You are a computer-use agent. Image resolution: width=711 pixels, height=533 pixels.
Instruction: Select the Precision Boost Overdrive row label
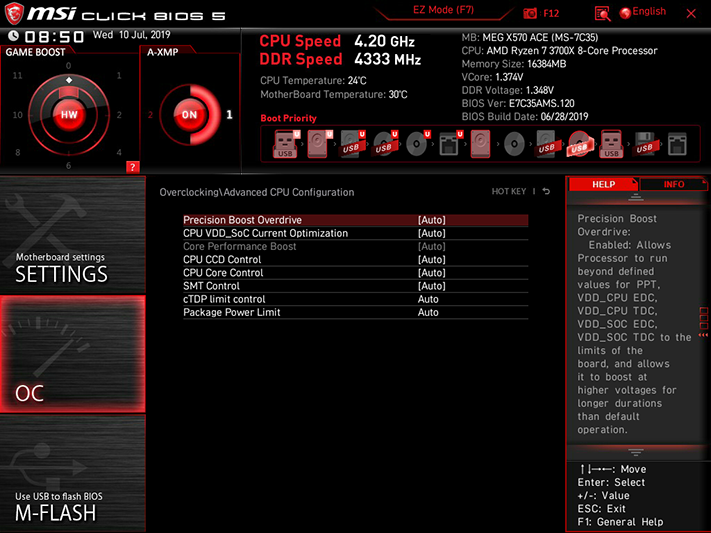(242, 220)
